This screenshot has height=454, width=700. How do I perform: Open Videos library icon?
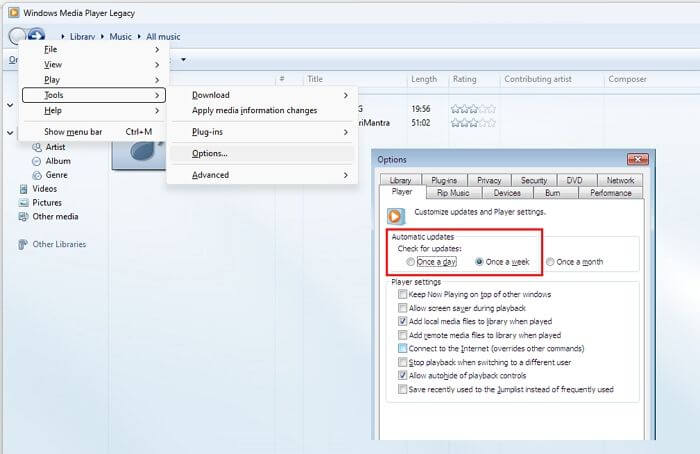coord(24,189)
